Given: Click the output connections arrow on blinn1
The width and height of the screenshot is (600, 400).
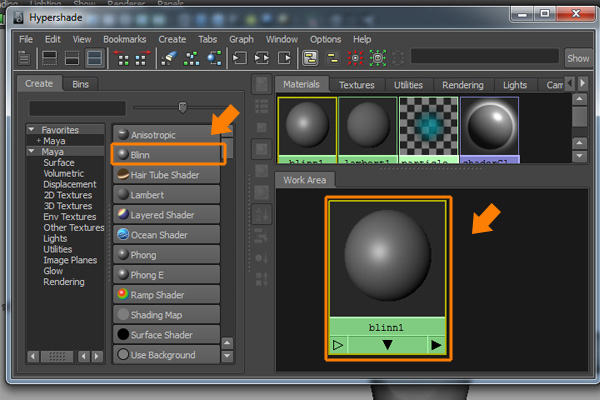Looking at the screenshot, I should click(436, 345).
